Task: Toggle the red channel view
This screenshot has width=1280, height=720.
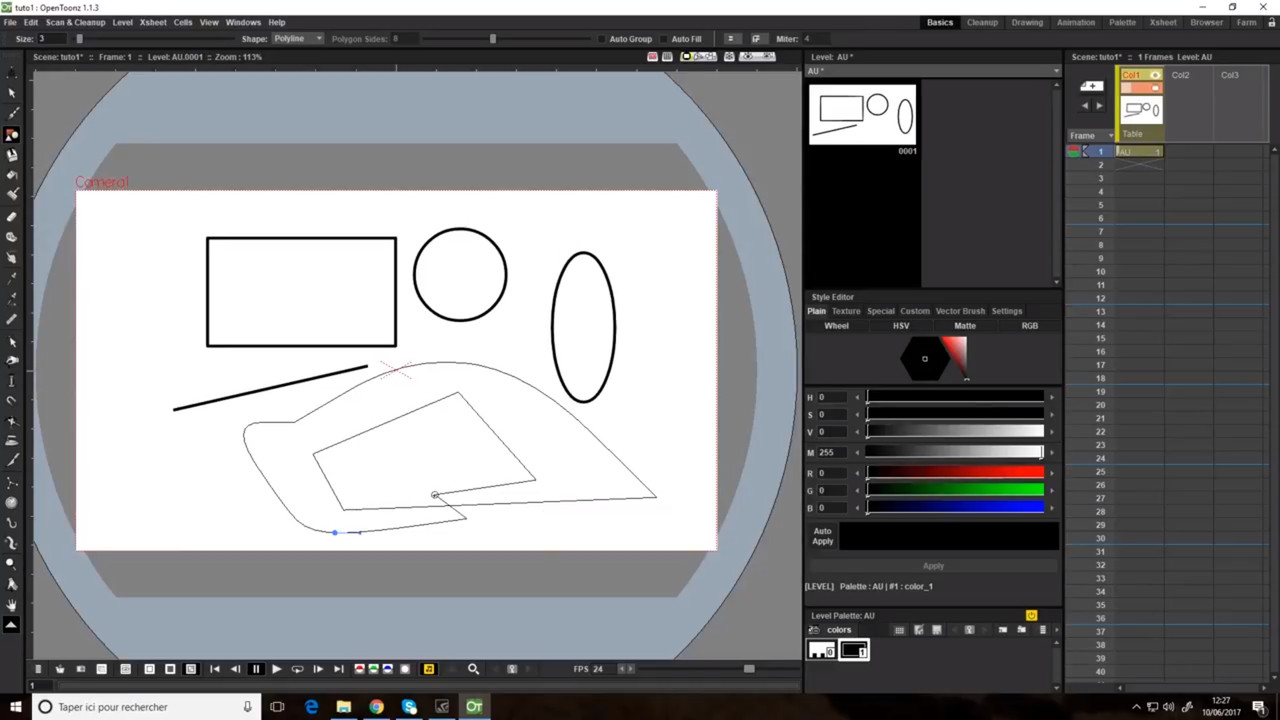Action: (360, 669)
